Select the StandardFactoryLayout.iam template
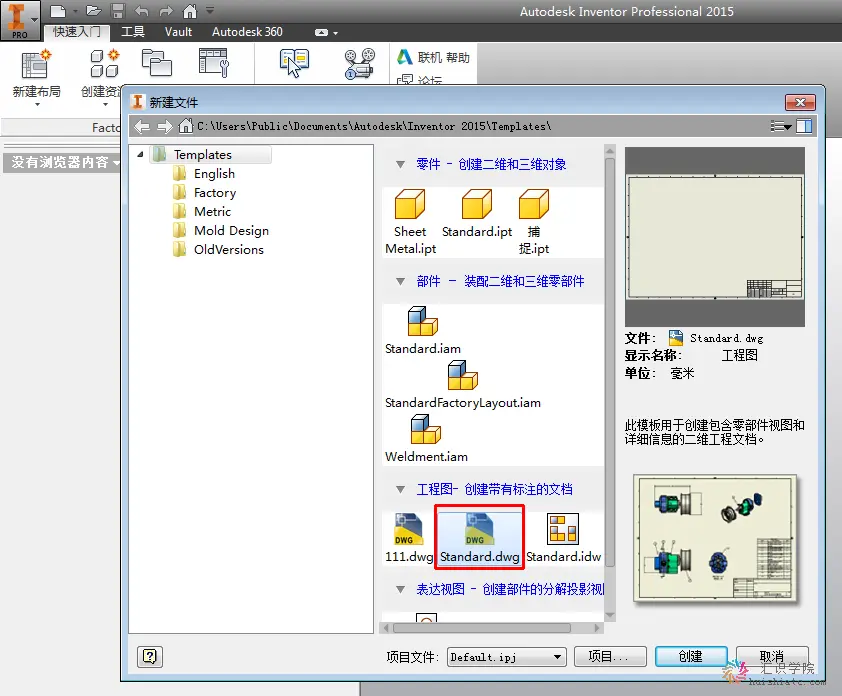Viewport: 842px width, 696px height. [463, 385]
